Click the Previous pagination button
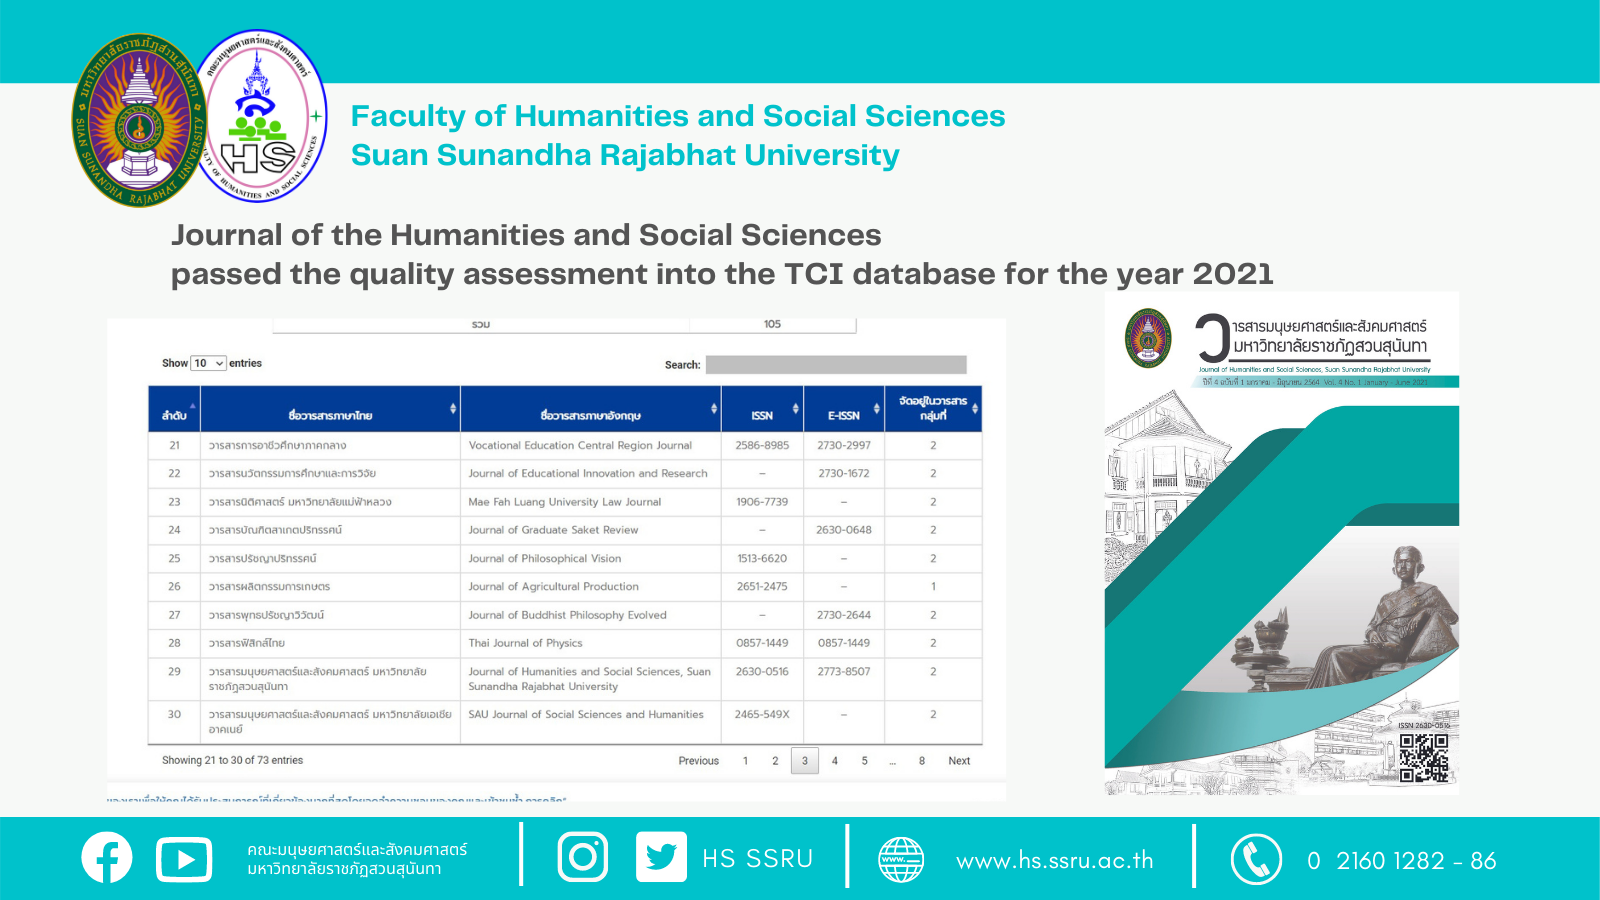This screenshot has height=900, width=1600. [x=698, y=761]
